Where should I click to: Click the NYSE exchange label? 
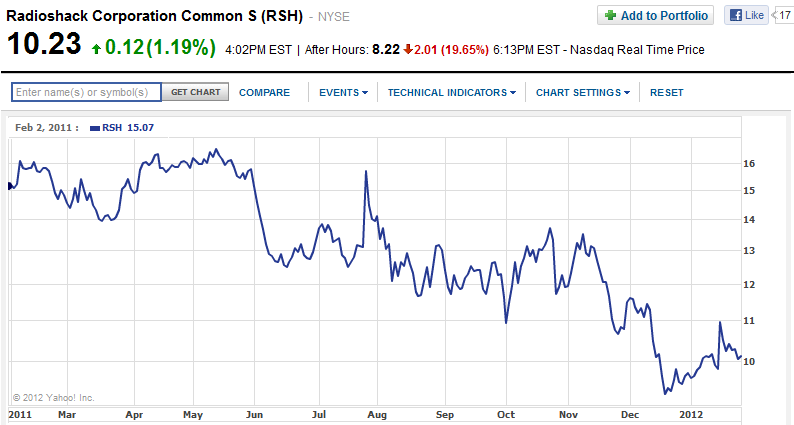point(334,17)
